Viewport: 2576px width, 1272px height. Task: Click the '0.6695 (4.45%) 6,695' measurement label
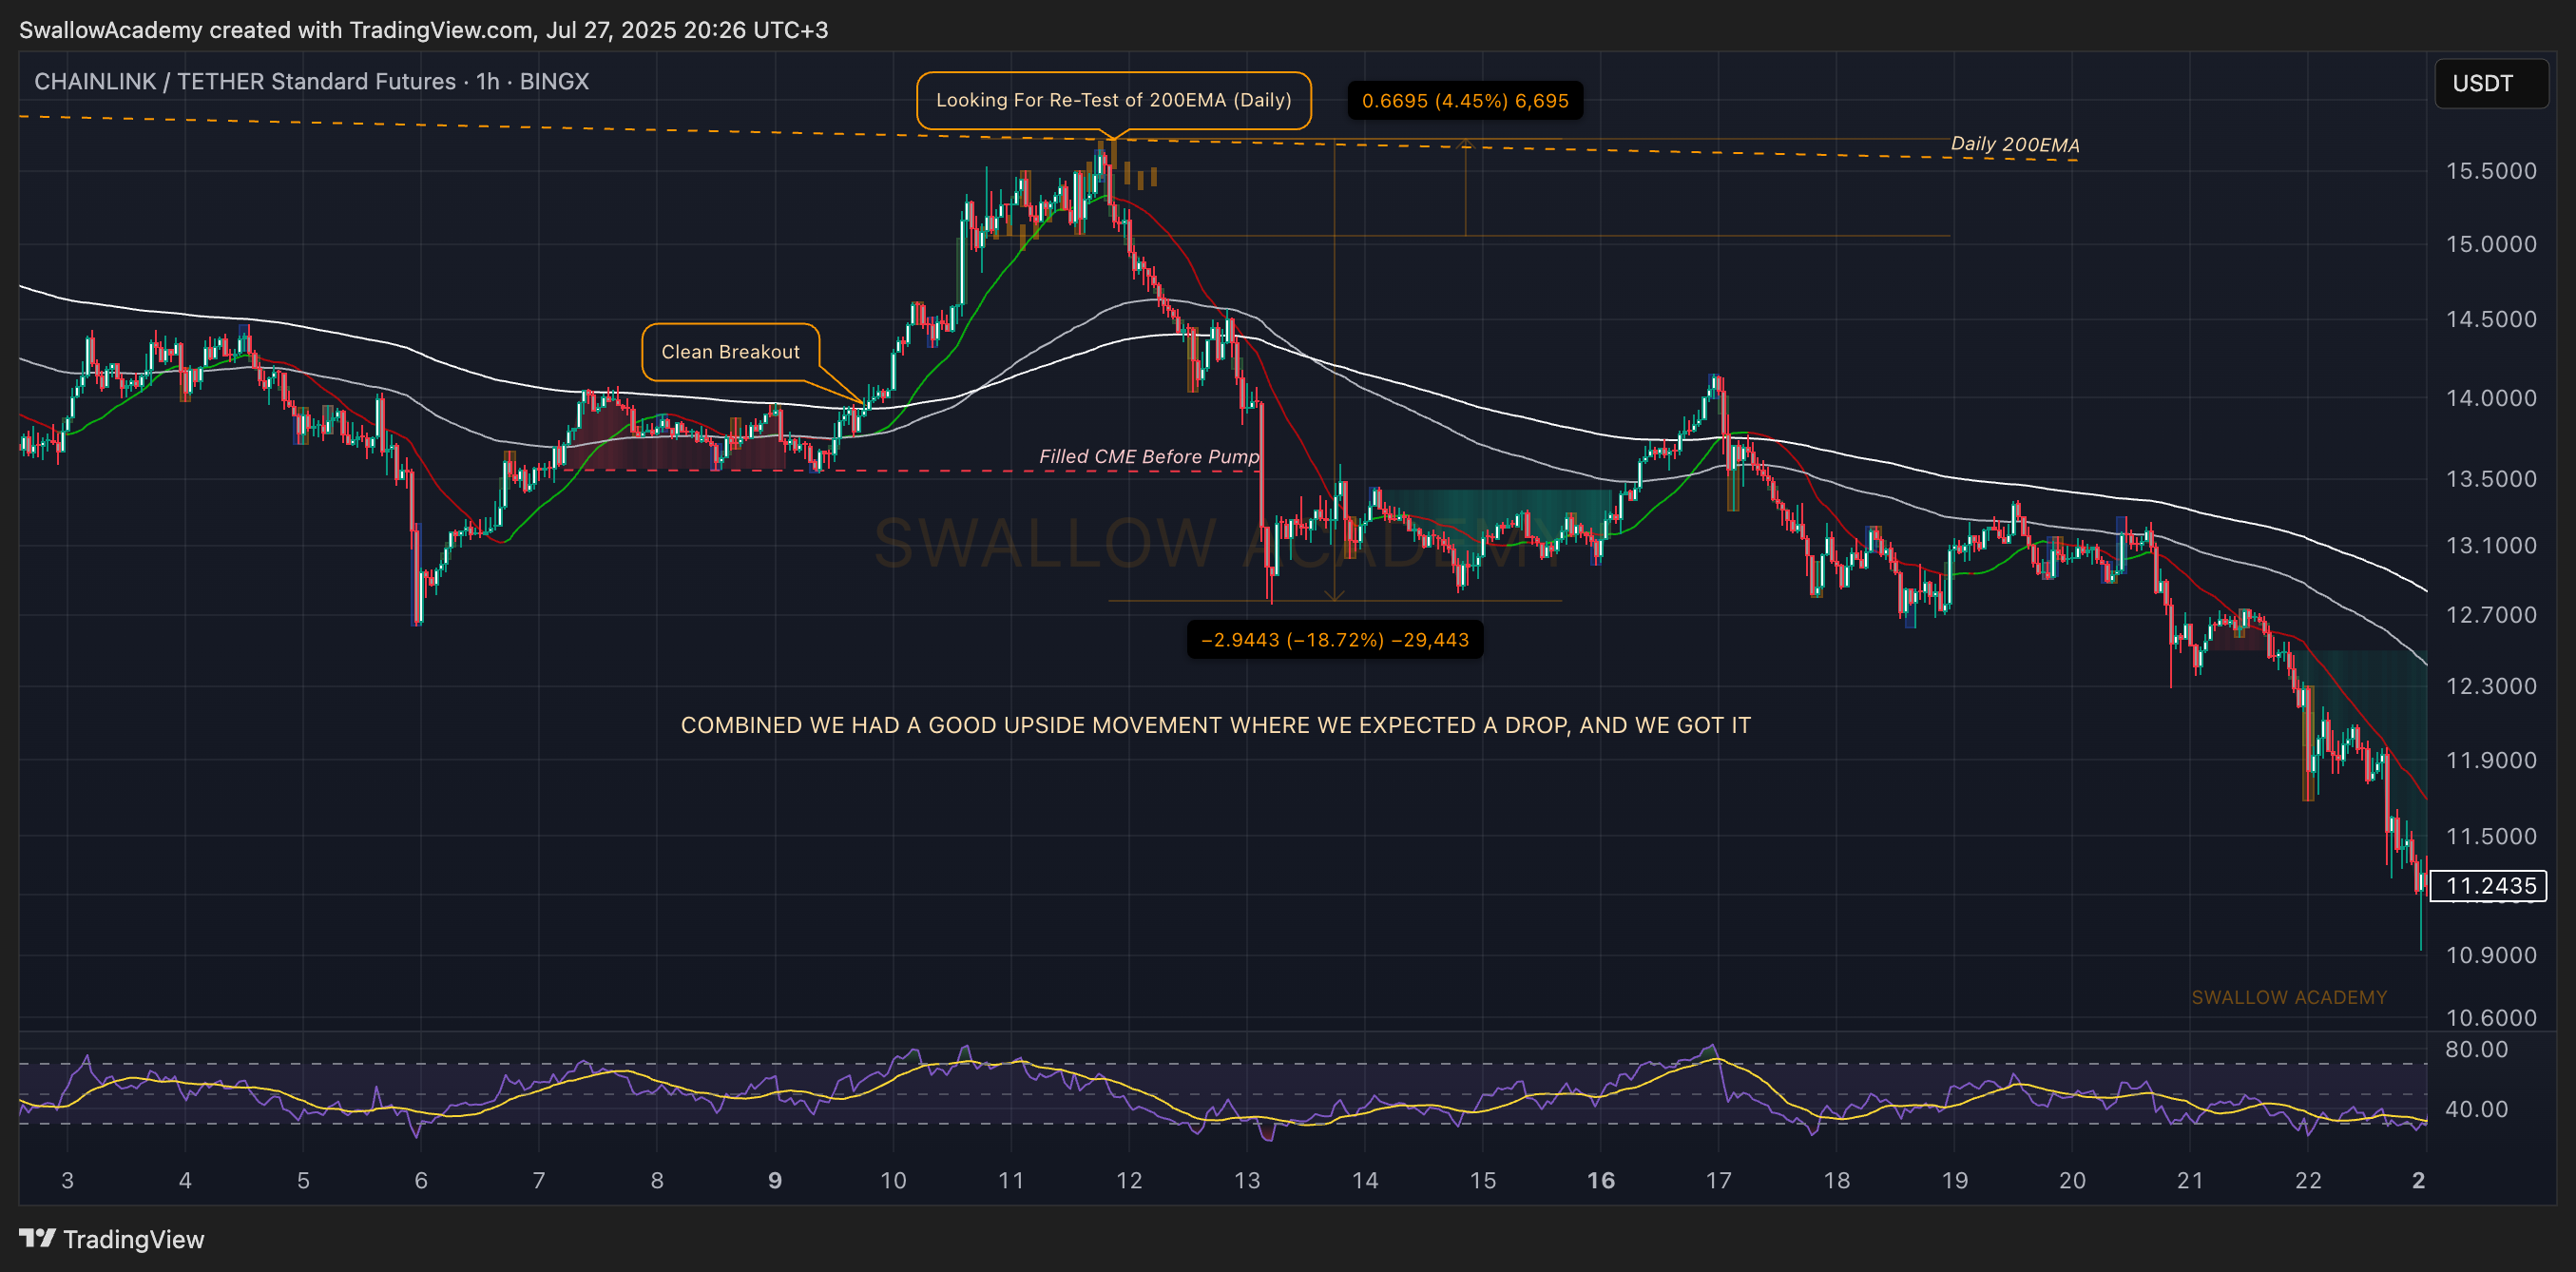pyautogui.click(x=1465, y=101)
